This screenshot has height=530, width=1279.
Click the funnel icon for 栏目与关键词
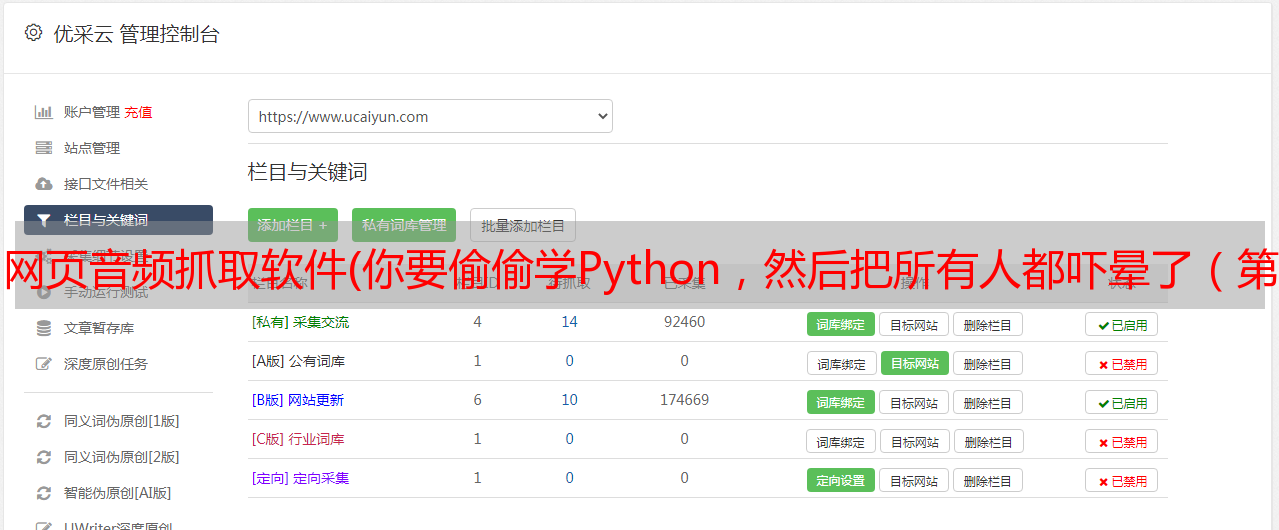44,220
